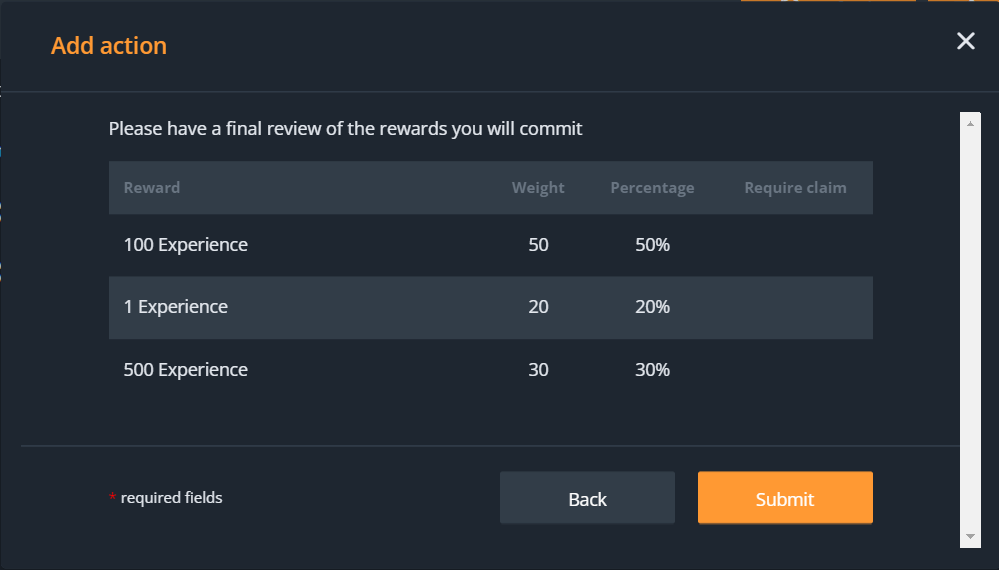999x570 pixels.
Task: Click the Add action dialog title
Action: pos(109,46)
